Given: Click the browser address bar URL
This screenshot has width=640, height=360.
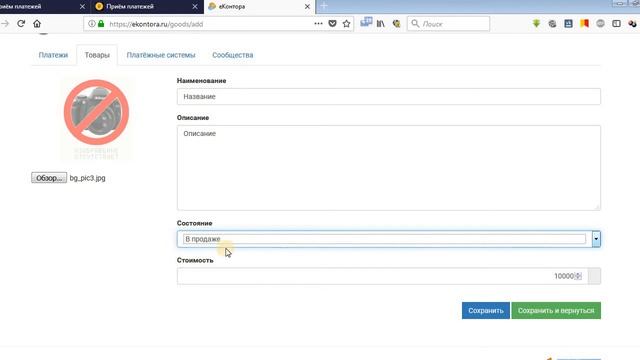Looking at the screenshot, I should point(156,24).
